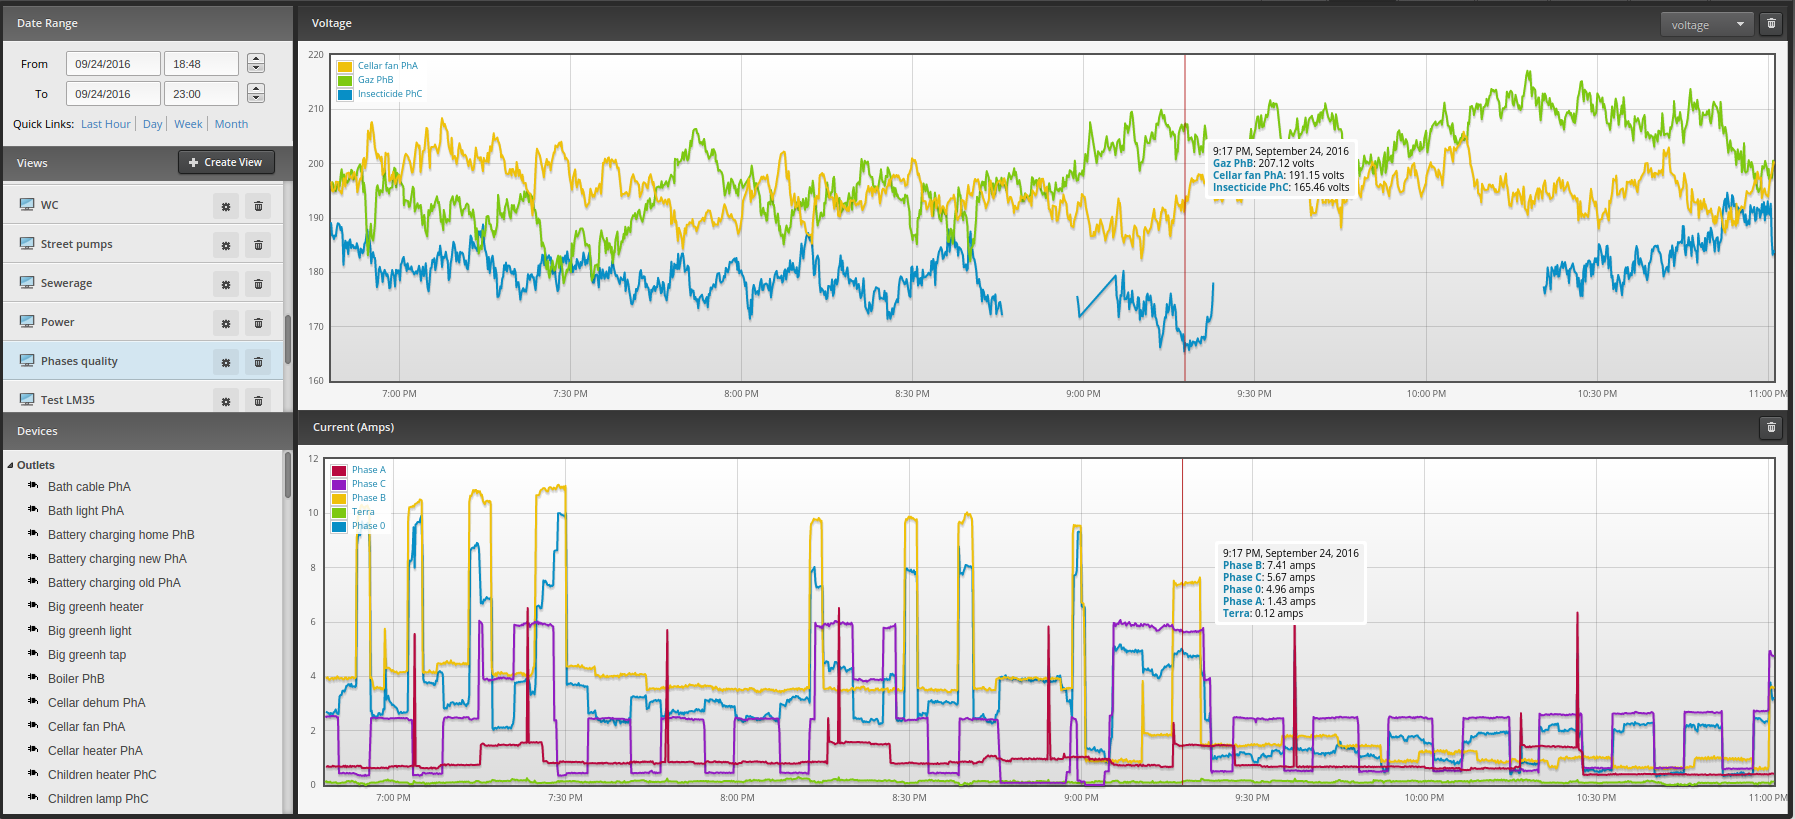Select the Cellar dehum PhA outlet
Viewport: 1795px width, 819px height.
pos(96,703)
